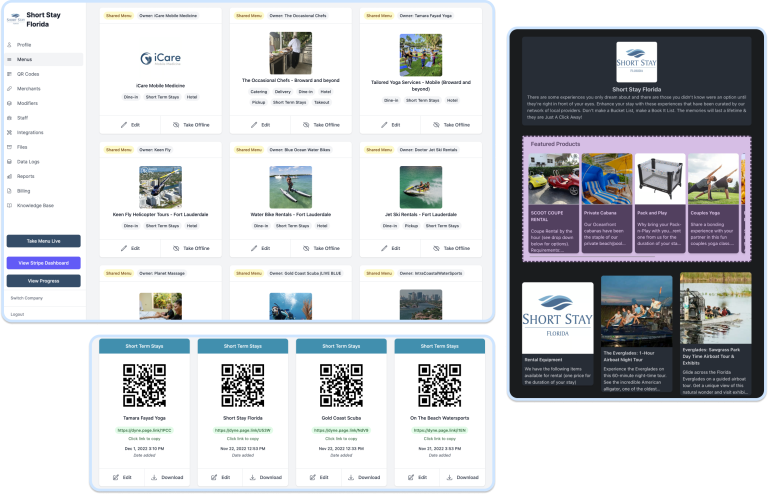Take the Keen Fly Helicopter Tours menu offline
The image size is (768, 494).
191,248
